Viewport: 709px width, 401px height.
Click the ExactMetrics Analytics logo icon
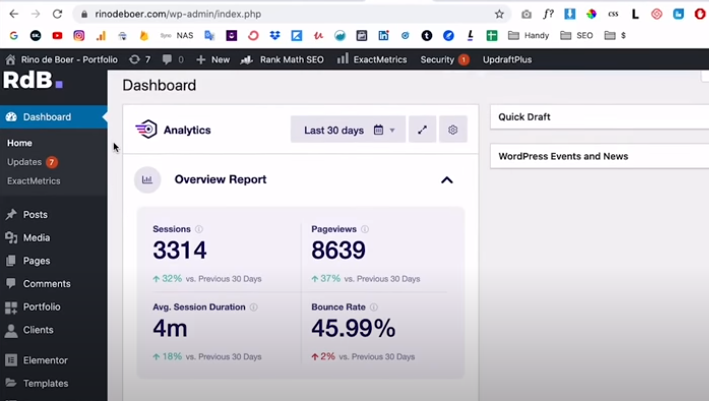pos(146,129)
